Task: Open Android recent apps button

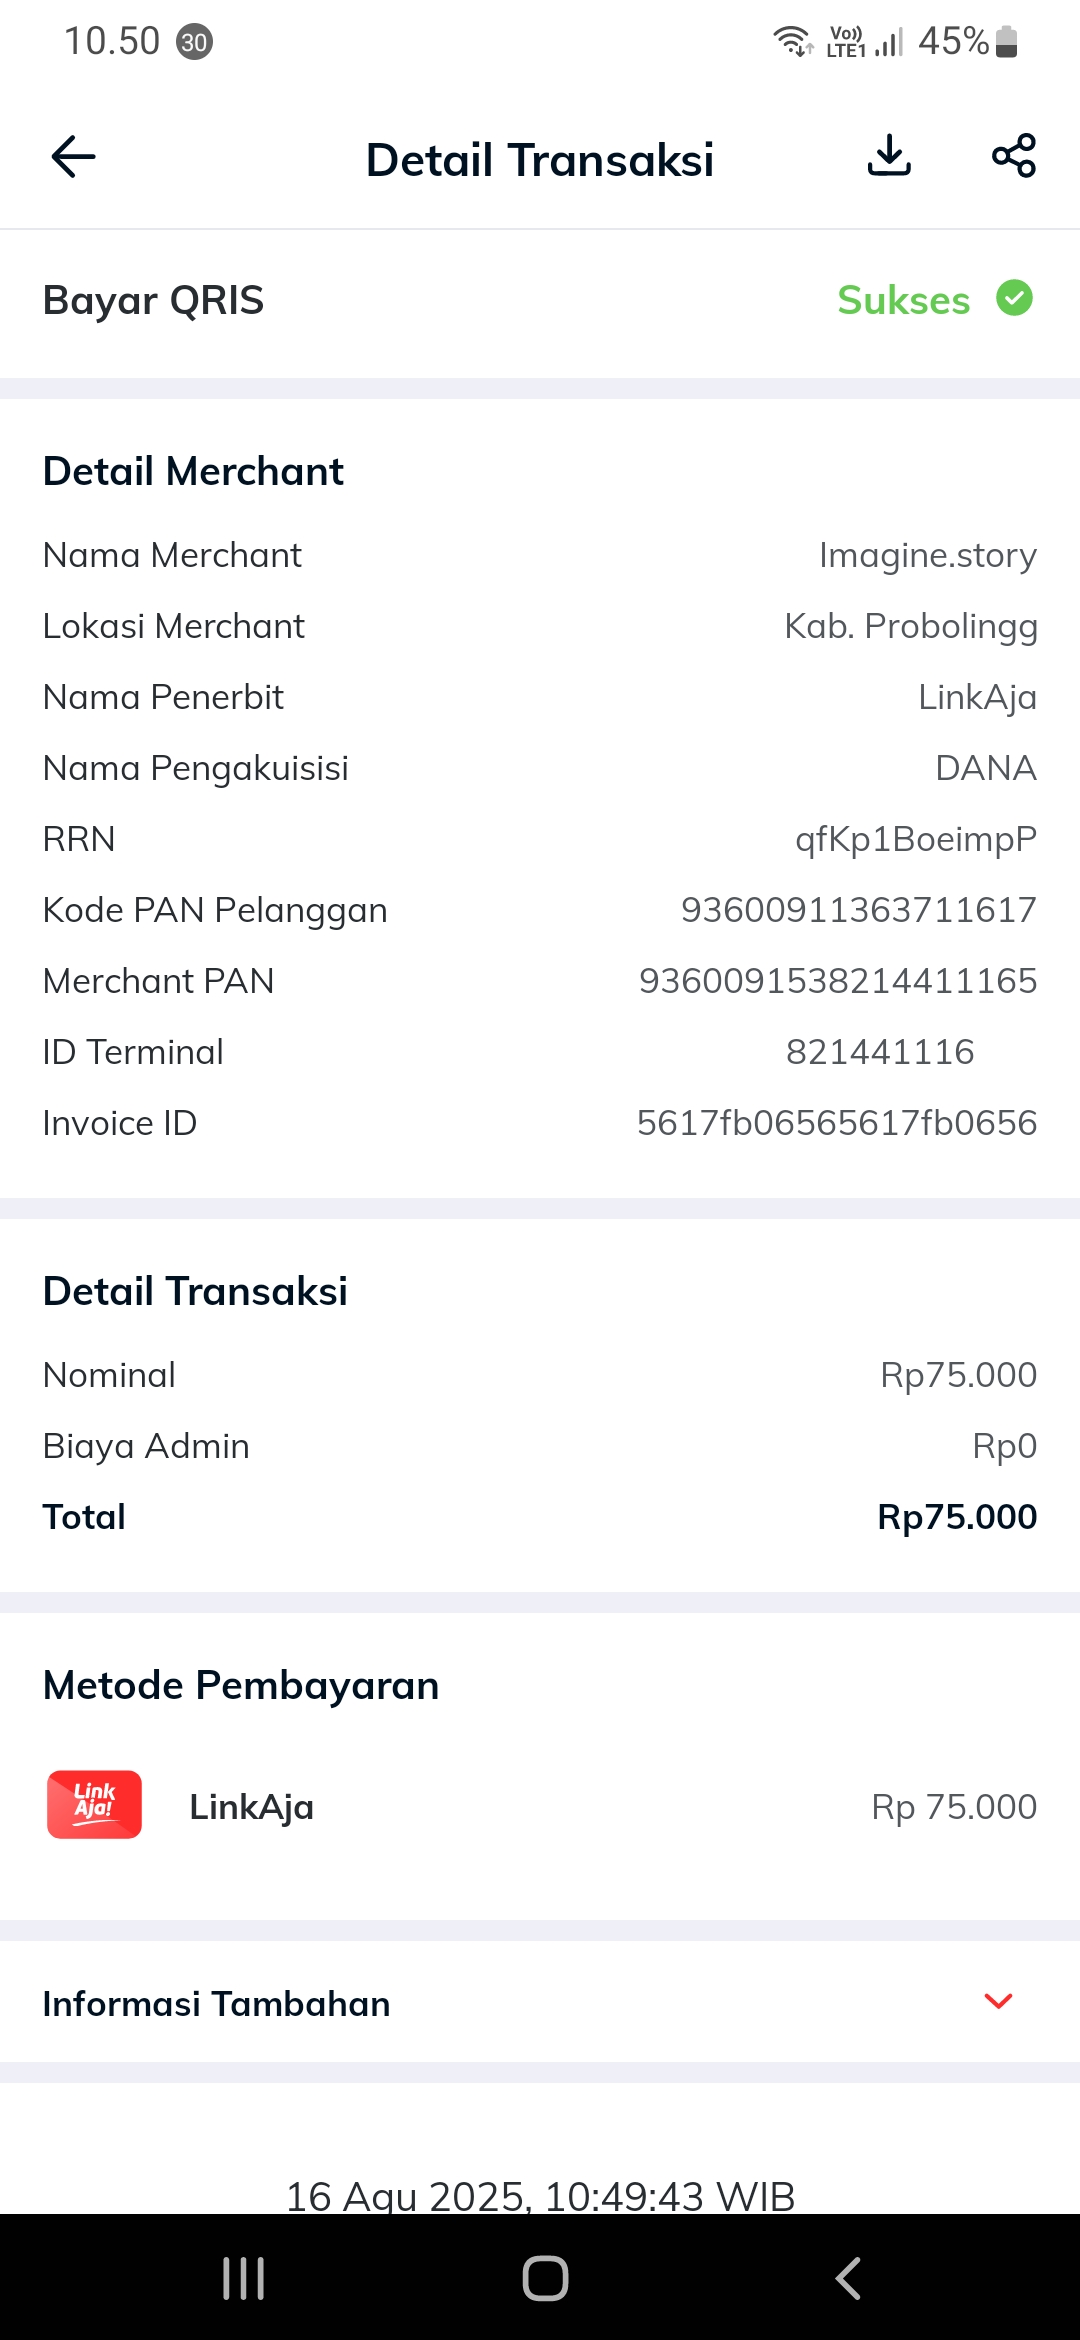Action: pos(243,2278)
